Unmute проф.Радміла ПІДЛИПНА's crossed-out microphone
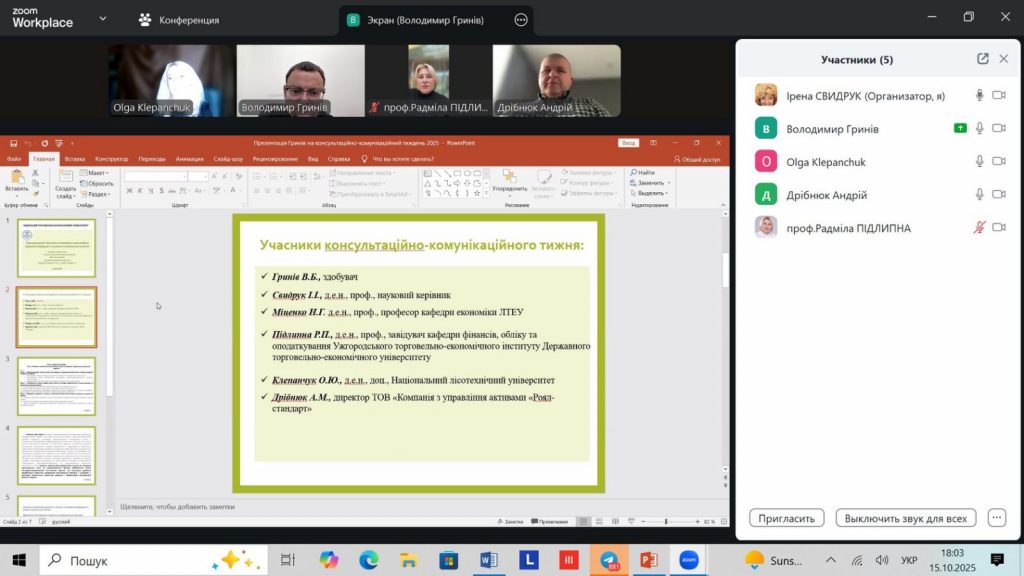 pos(980,227)
